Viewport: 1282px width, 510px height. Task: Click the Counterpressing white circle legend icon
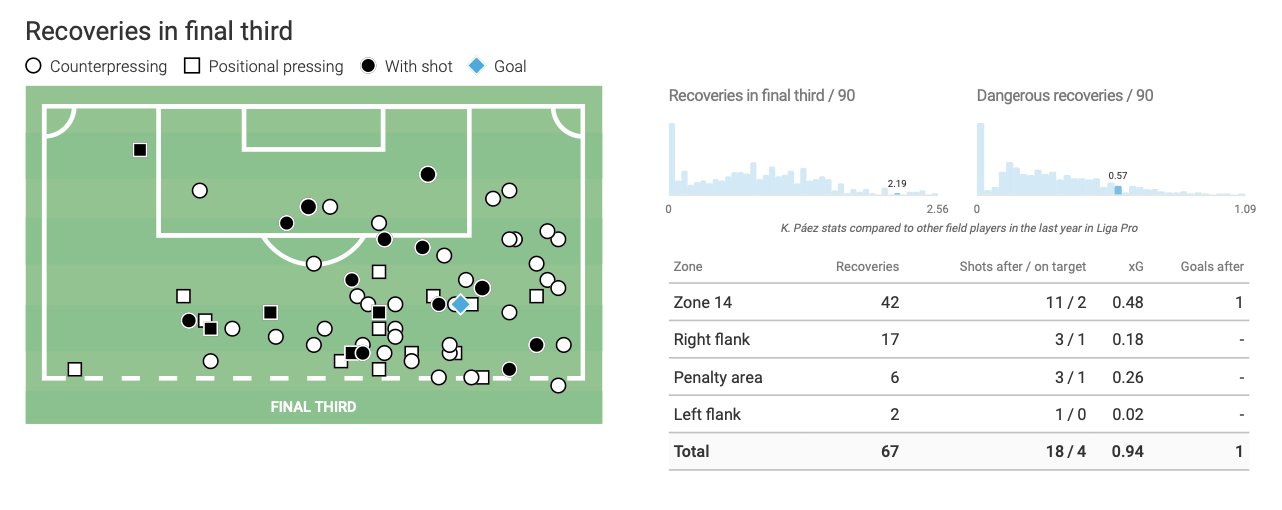pyautogui.click(x=34, y=67)
